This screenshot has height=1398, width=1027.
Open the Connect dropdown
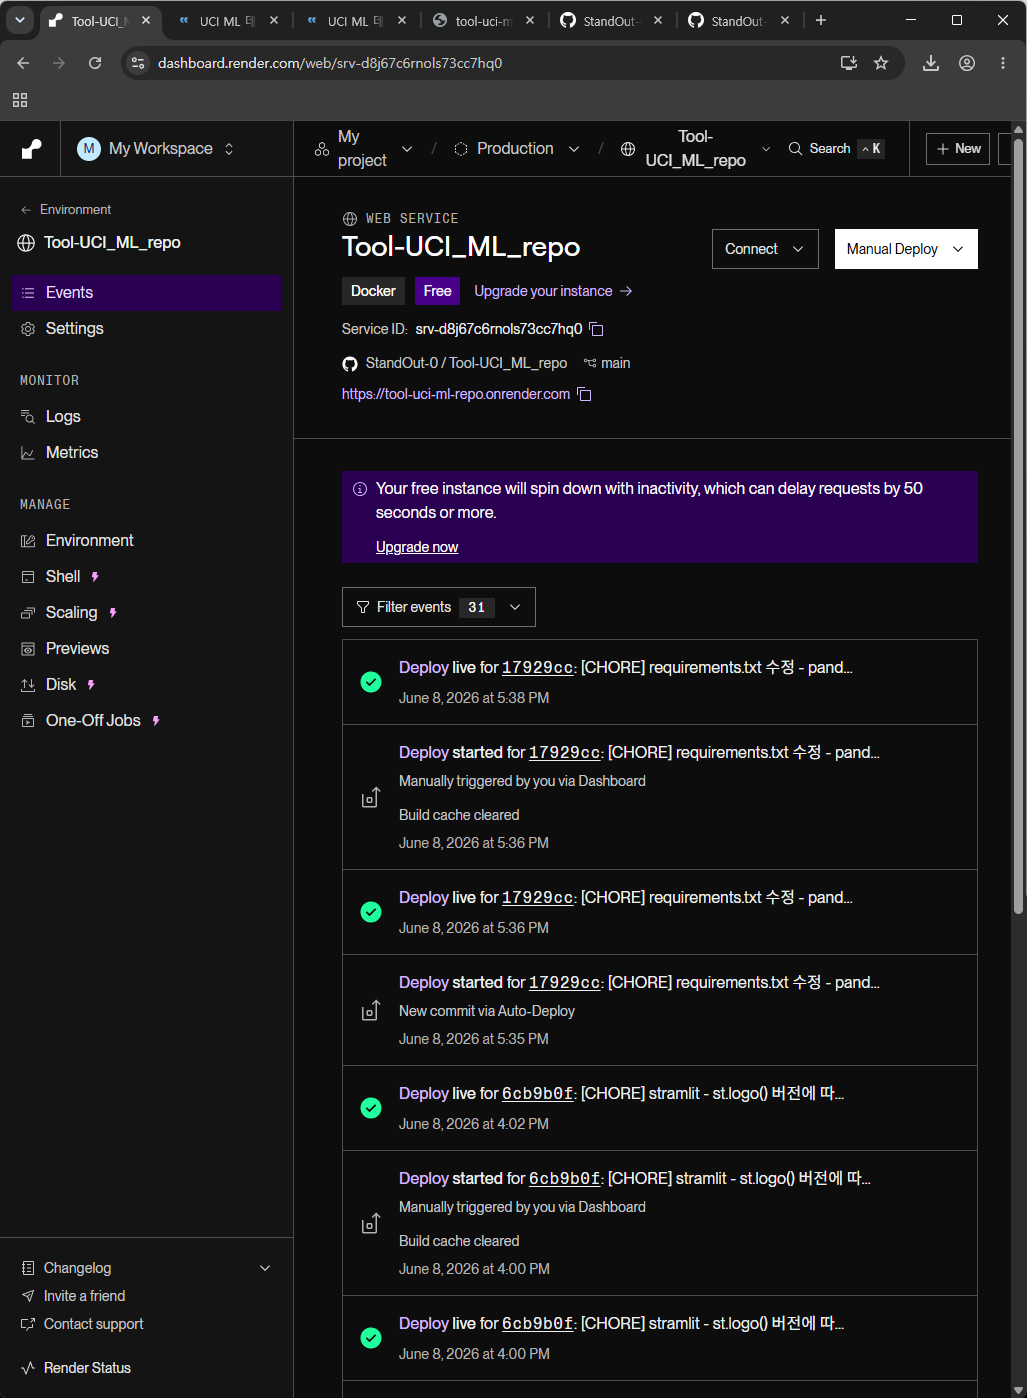point(765,249)
